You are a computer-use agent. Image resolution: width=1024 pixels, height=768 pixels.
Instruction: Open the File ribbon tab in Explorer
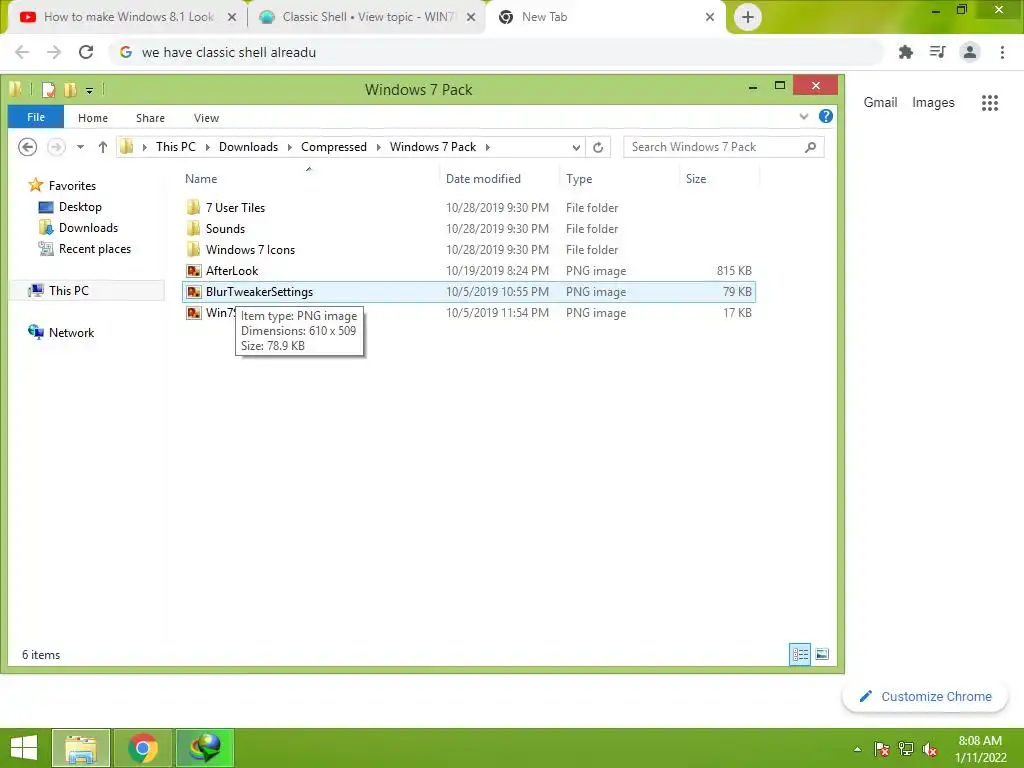[x=36, y=117]
